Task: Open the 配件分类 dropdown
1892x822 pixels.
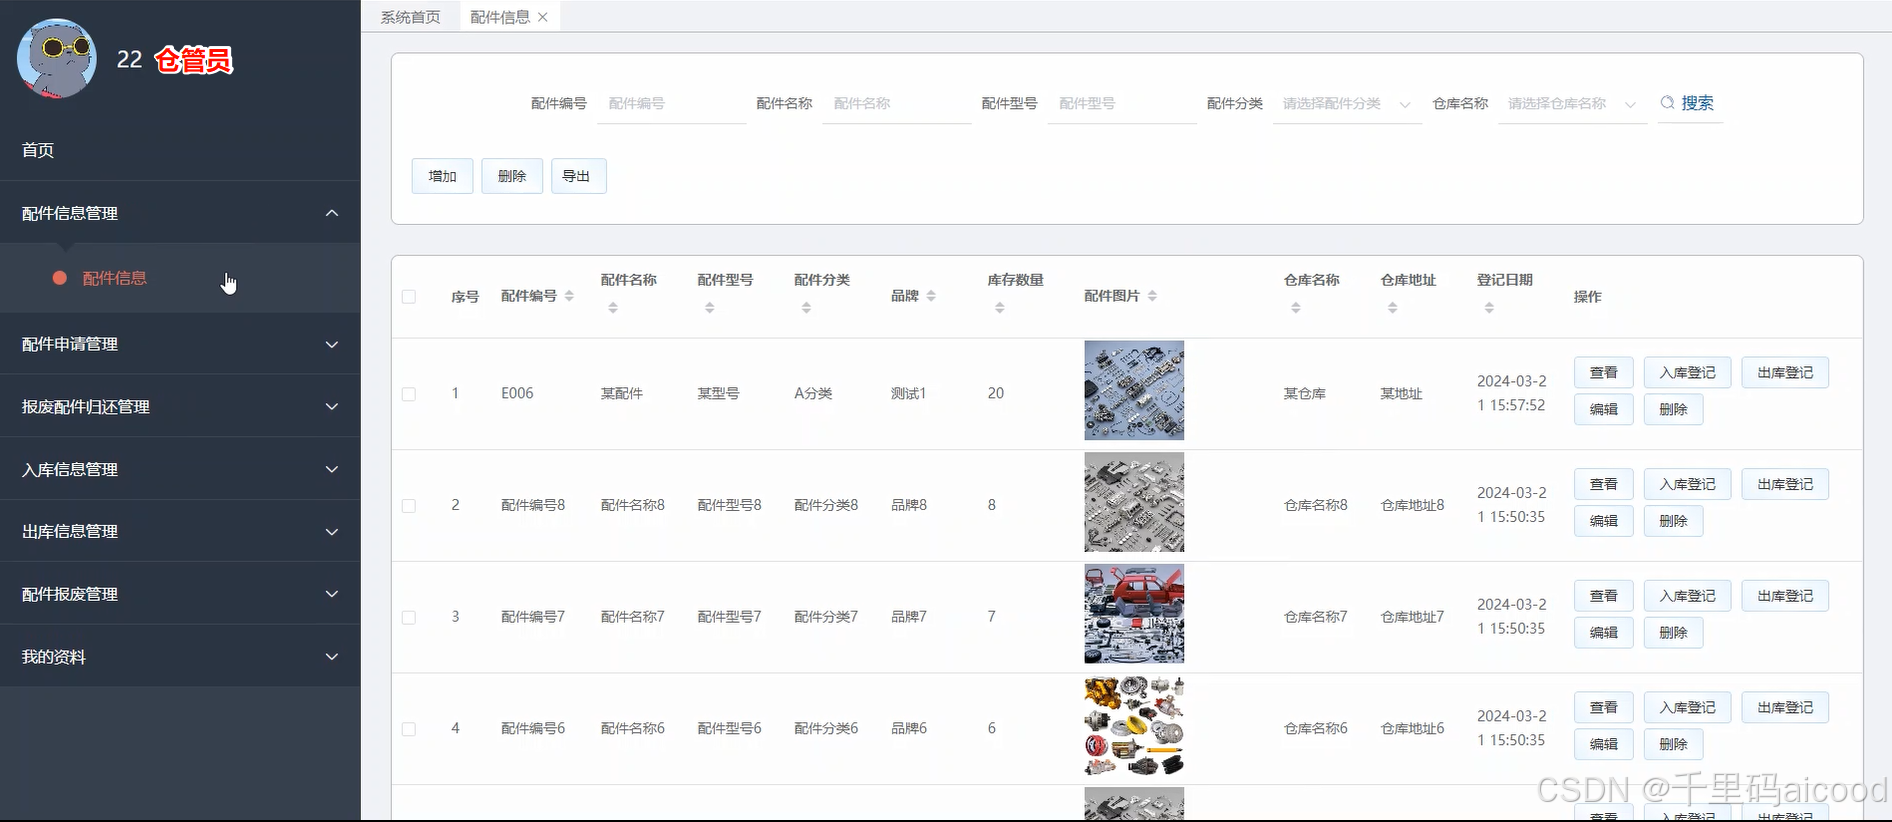Action: point(1346,104)
